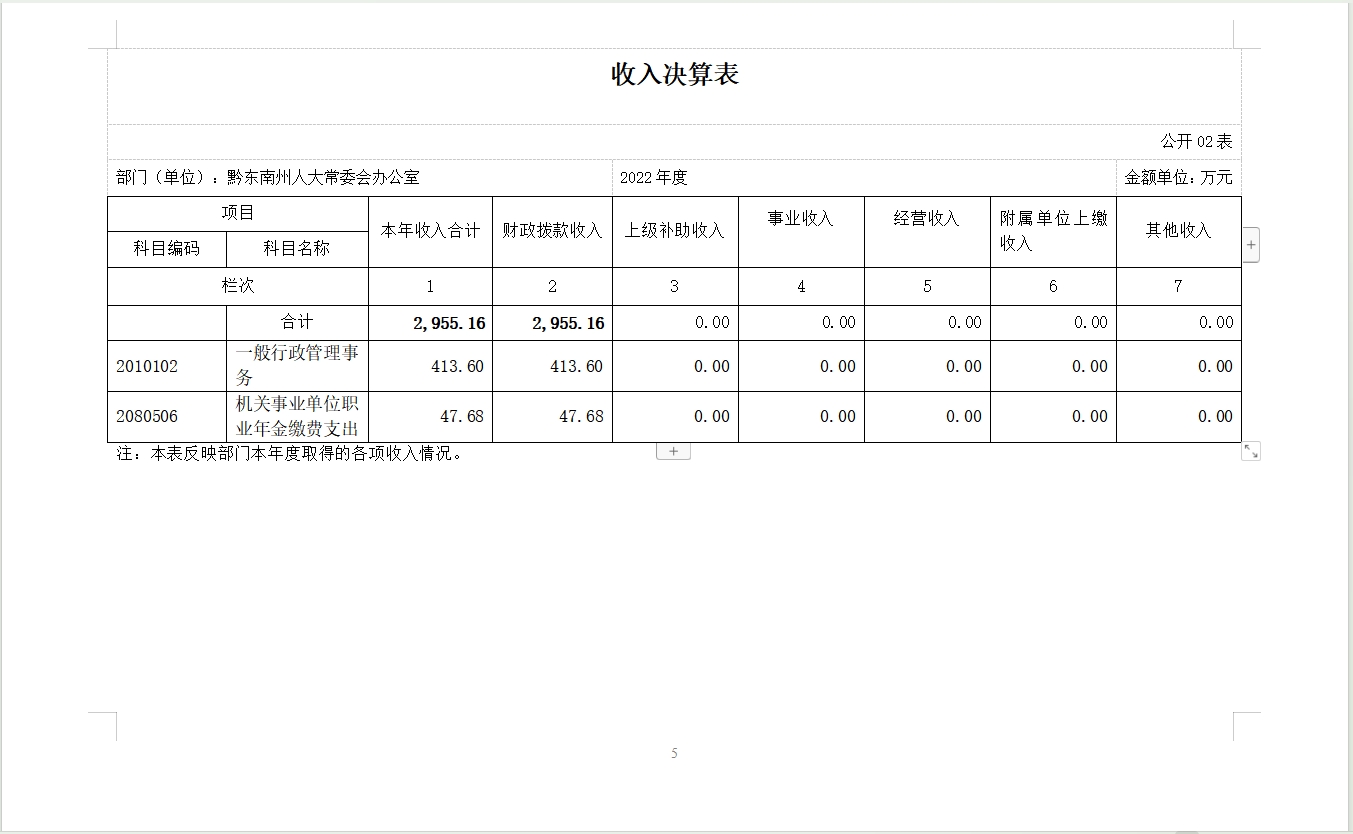This screenshot has width=1353, height=834.
Task: Click 合计 row 0.00 under 其他收入
Action: point(1216,323)
